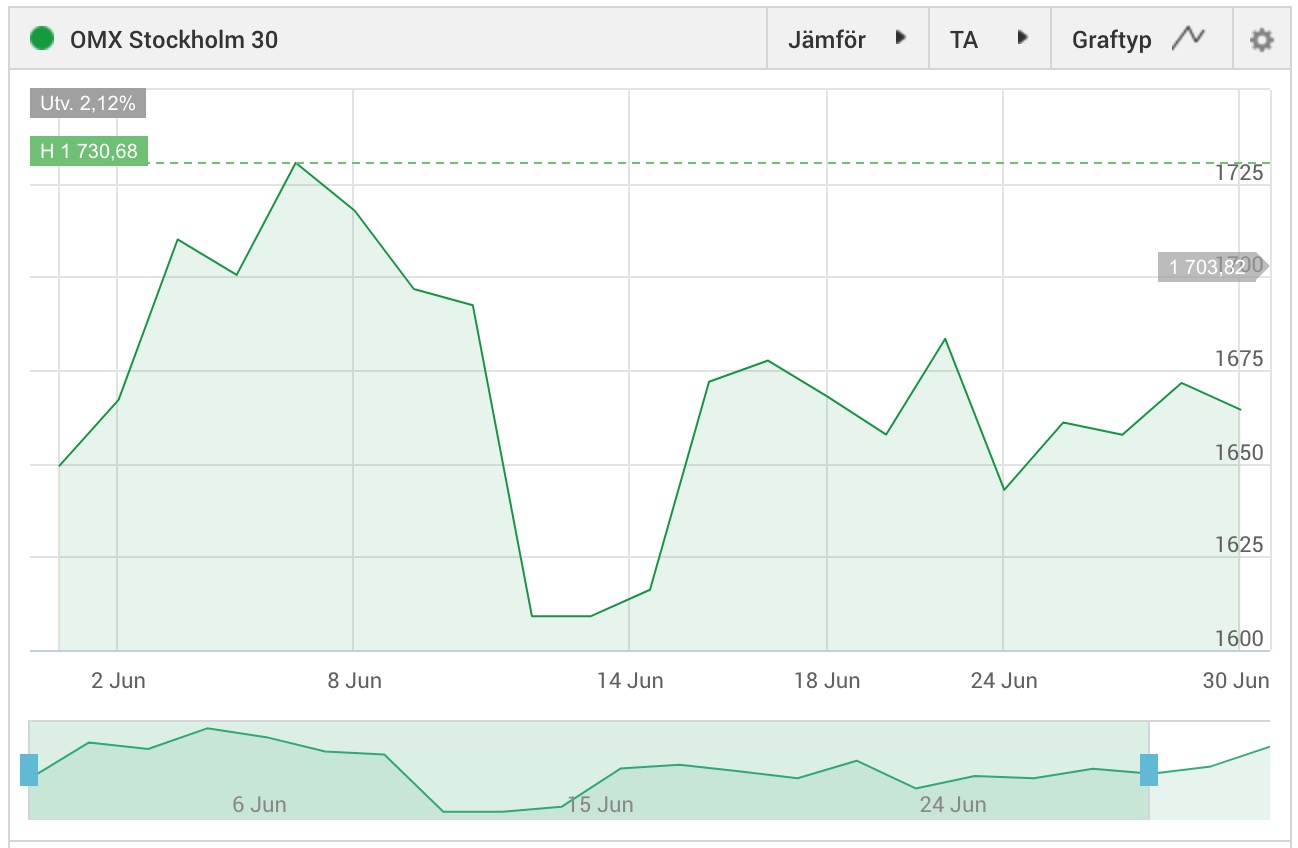Click the H 1 730,68 high label
Image resolution: width=1298 pixels, height=848 pixels.
point(89,151)
